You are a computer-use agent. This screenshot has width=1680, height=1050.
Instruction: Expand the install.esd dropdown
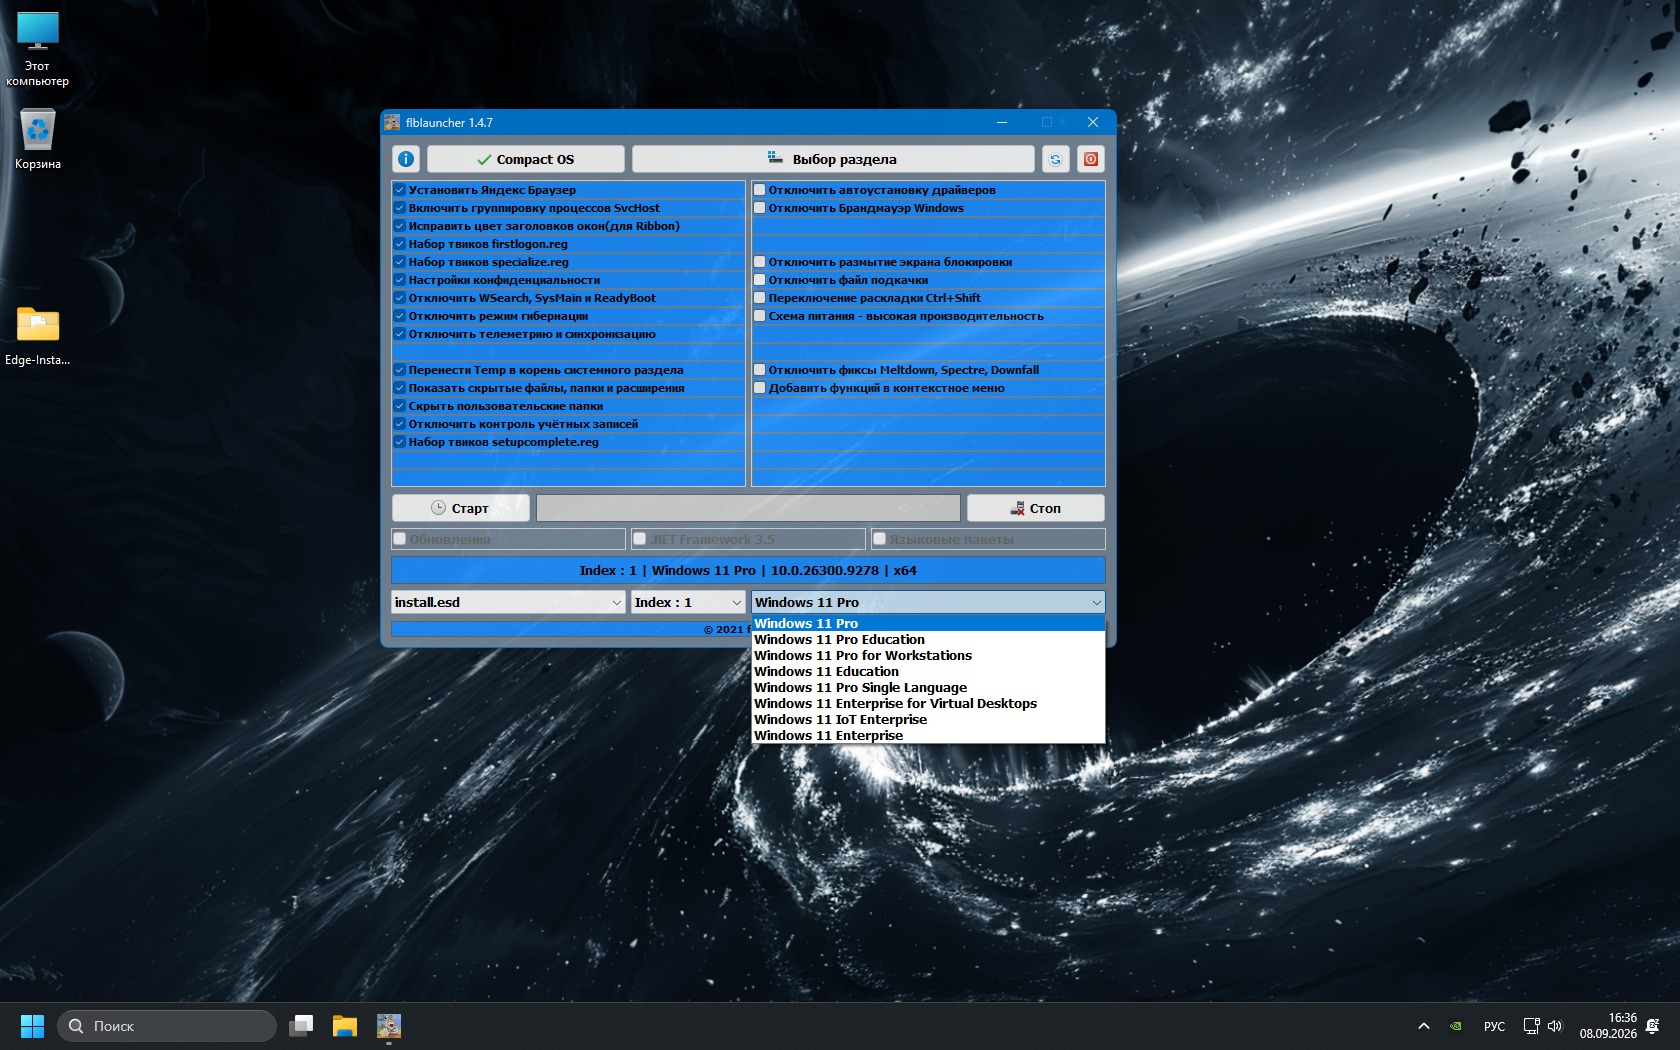[508, 602]
